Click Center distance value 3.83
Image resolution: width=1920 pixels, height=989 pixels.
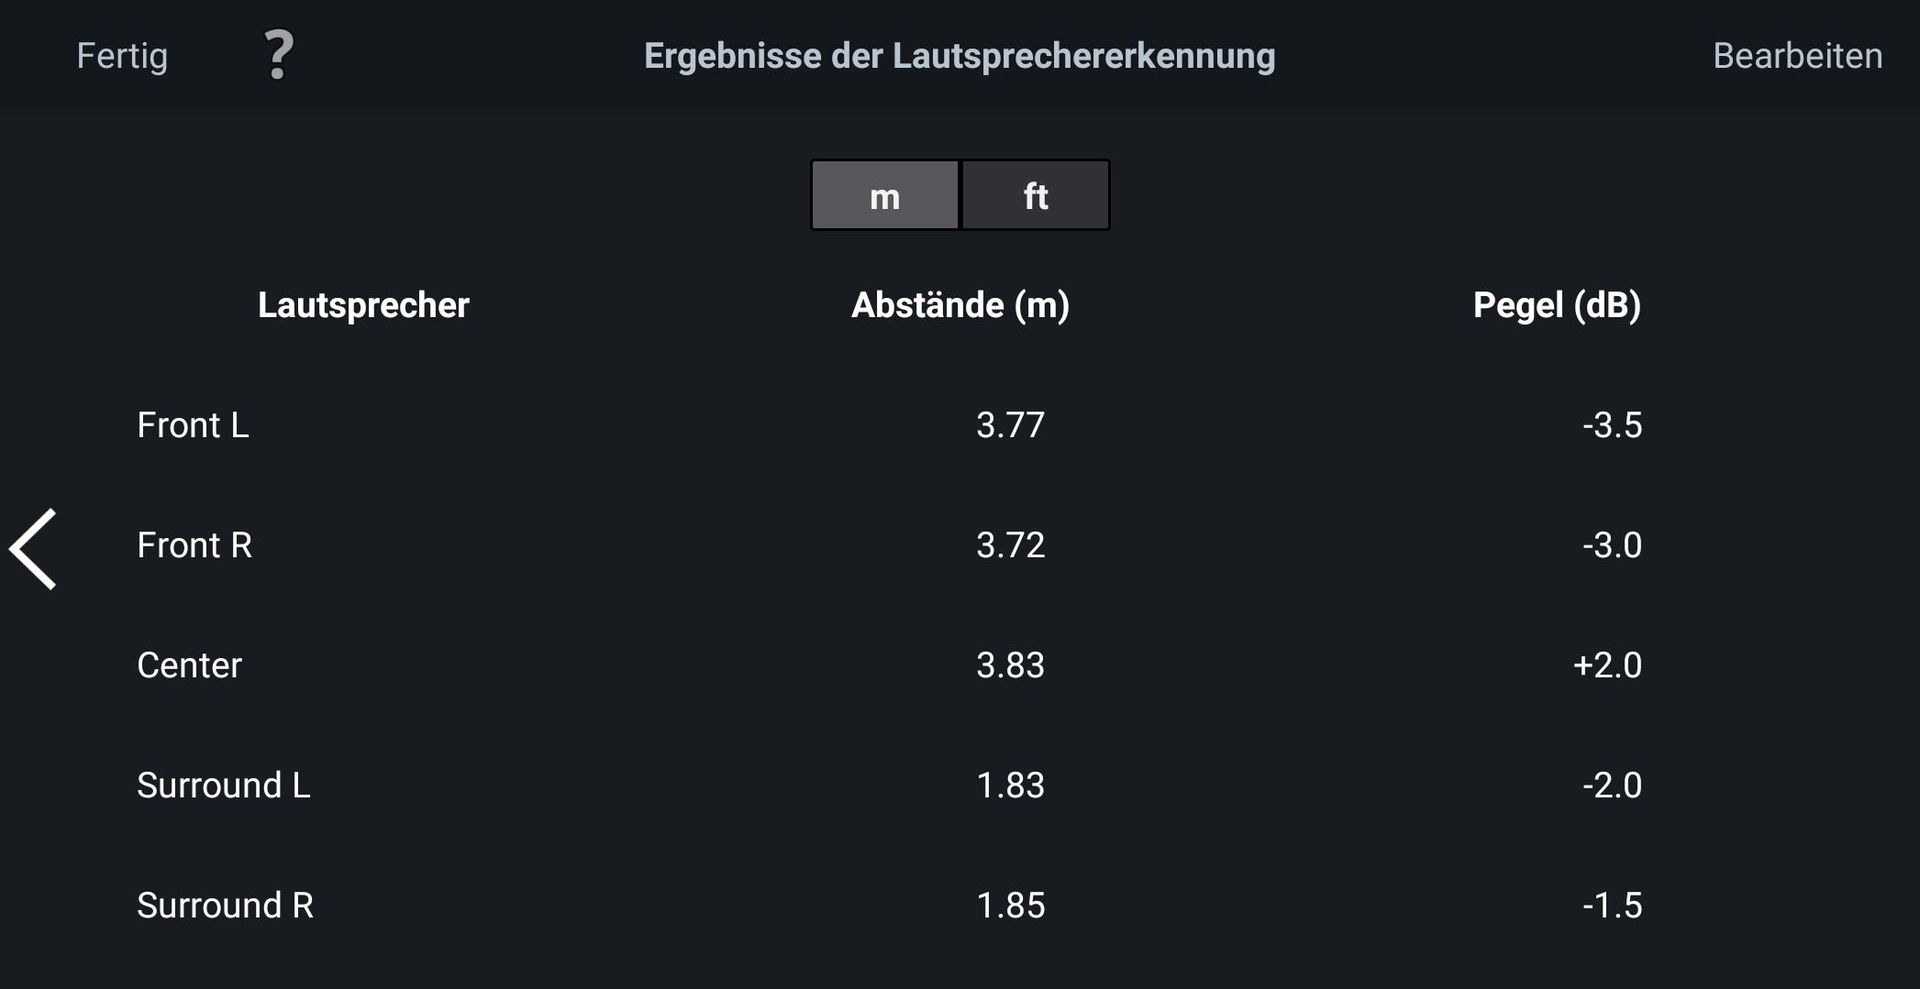click(1010, 665)
